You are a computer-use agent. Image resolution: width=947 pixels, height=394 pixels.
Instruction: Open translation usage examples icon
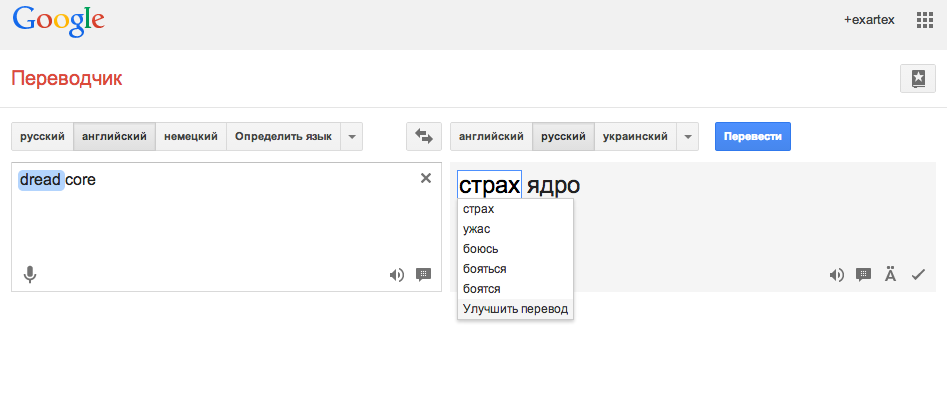(863, 275)
